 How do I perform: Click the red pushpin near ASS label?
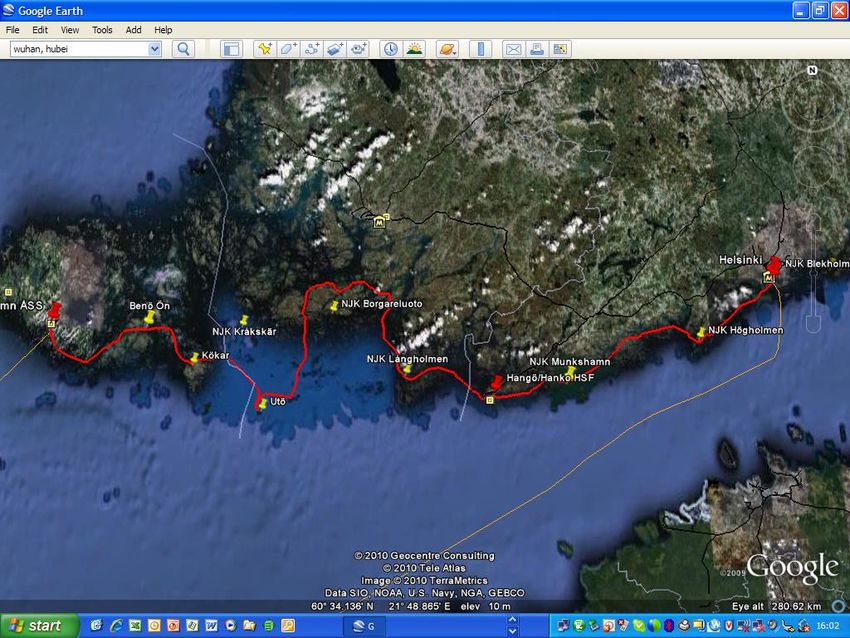(54, 311)
